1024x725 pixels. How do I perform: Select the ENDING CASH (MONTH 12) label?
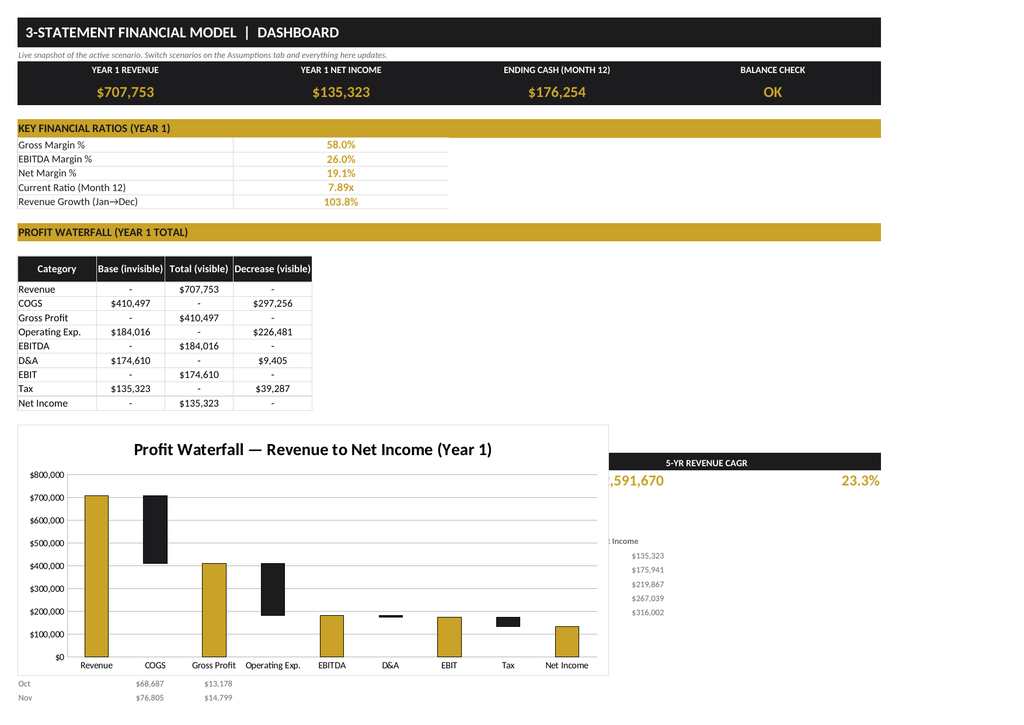(556, 70)
